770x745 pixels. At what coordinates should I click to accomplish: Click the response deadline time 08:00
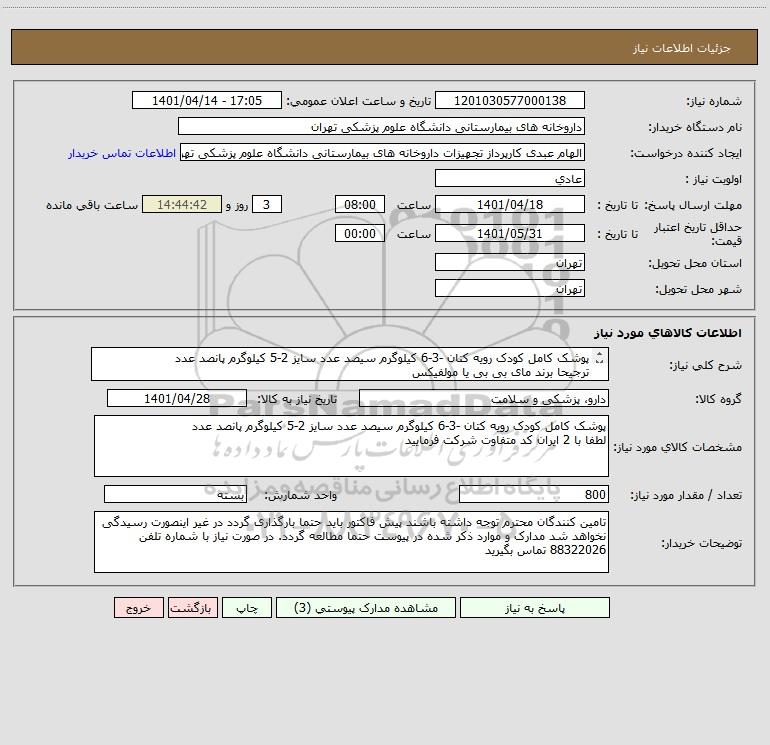pos(359,204)
